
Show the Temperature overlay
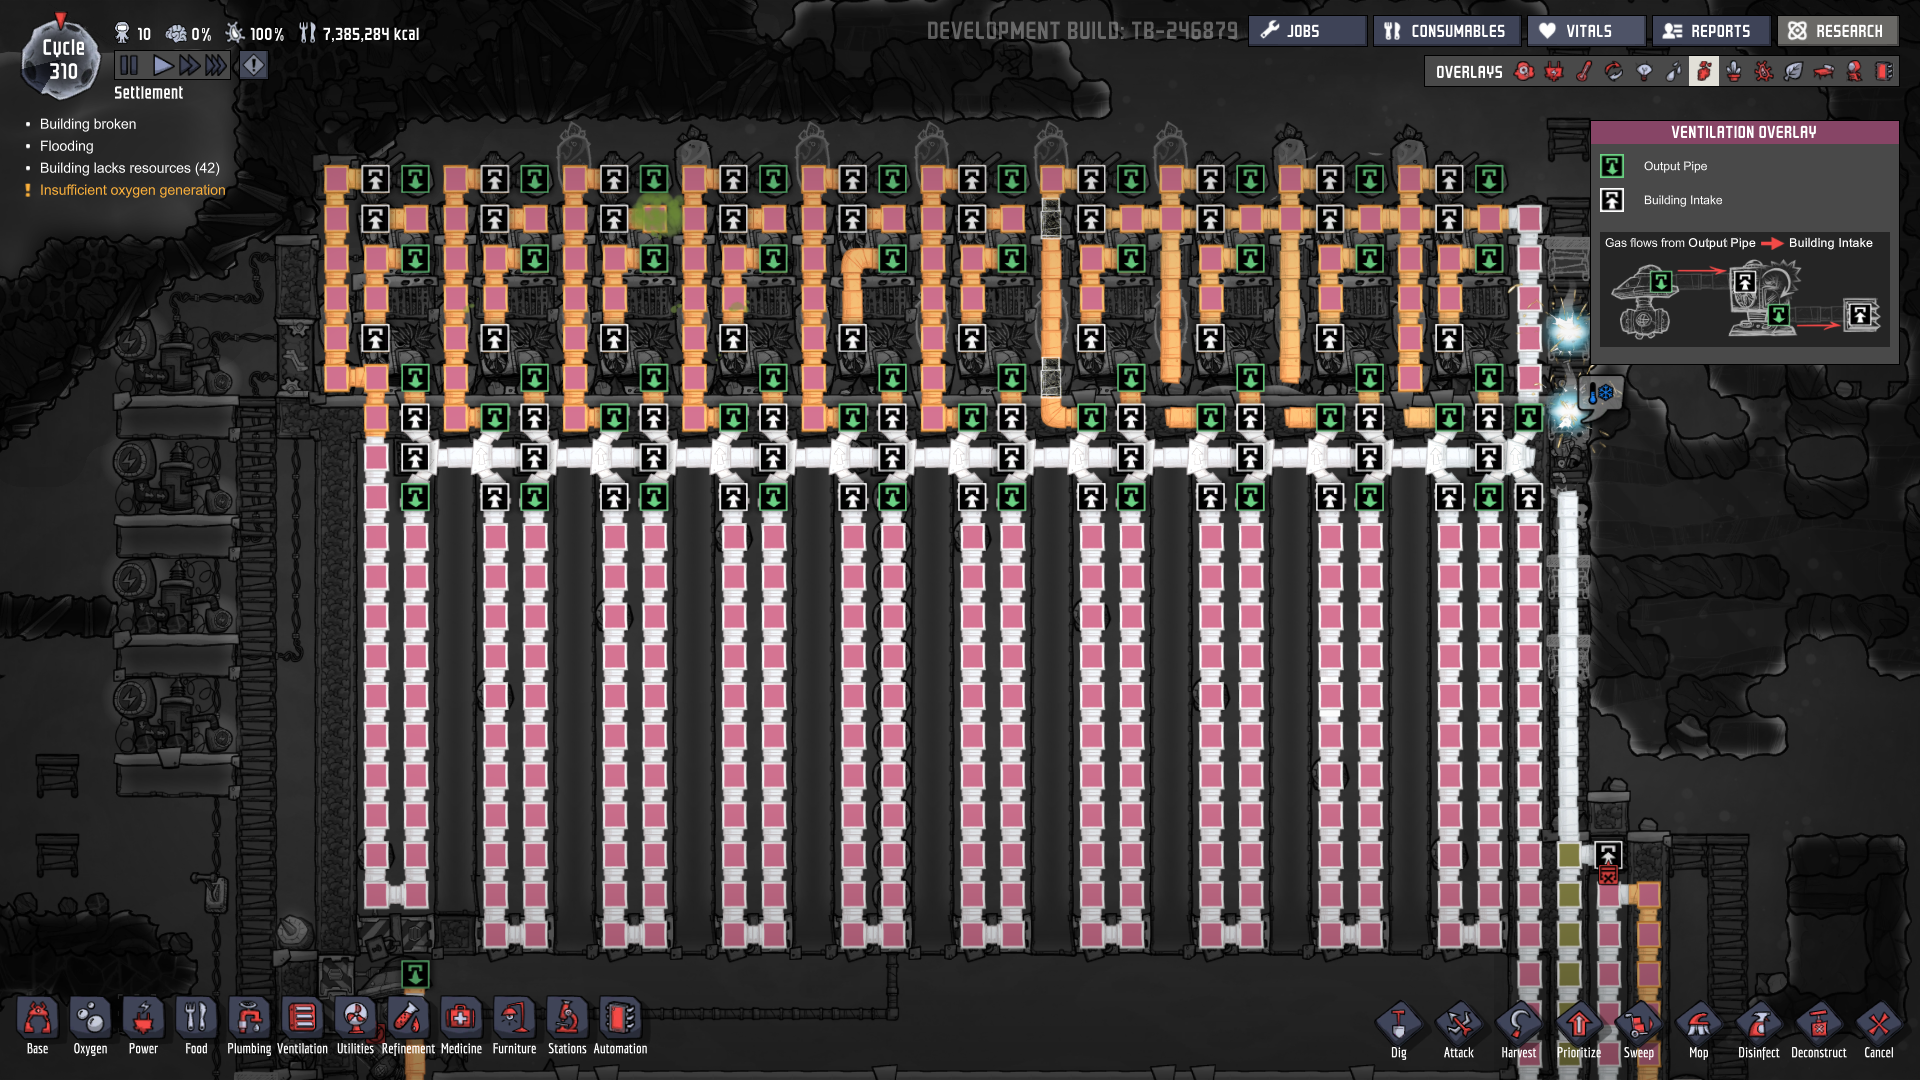coord(1584,71)
